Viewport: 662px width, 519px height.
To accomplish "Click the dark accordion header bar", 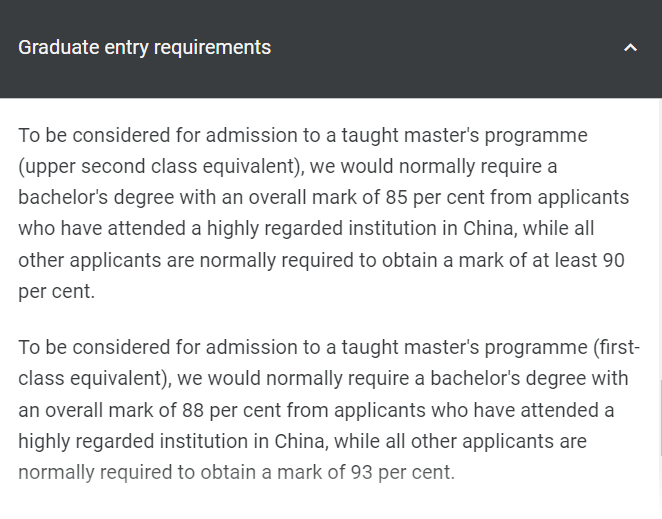I will click(331, 49).
